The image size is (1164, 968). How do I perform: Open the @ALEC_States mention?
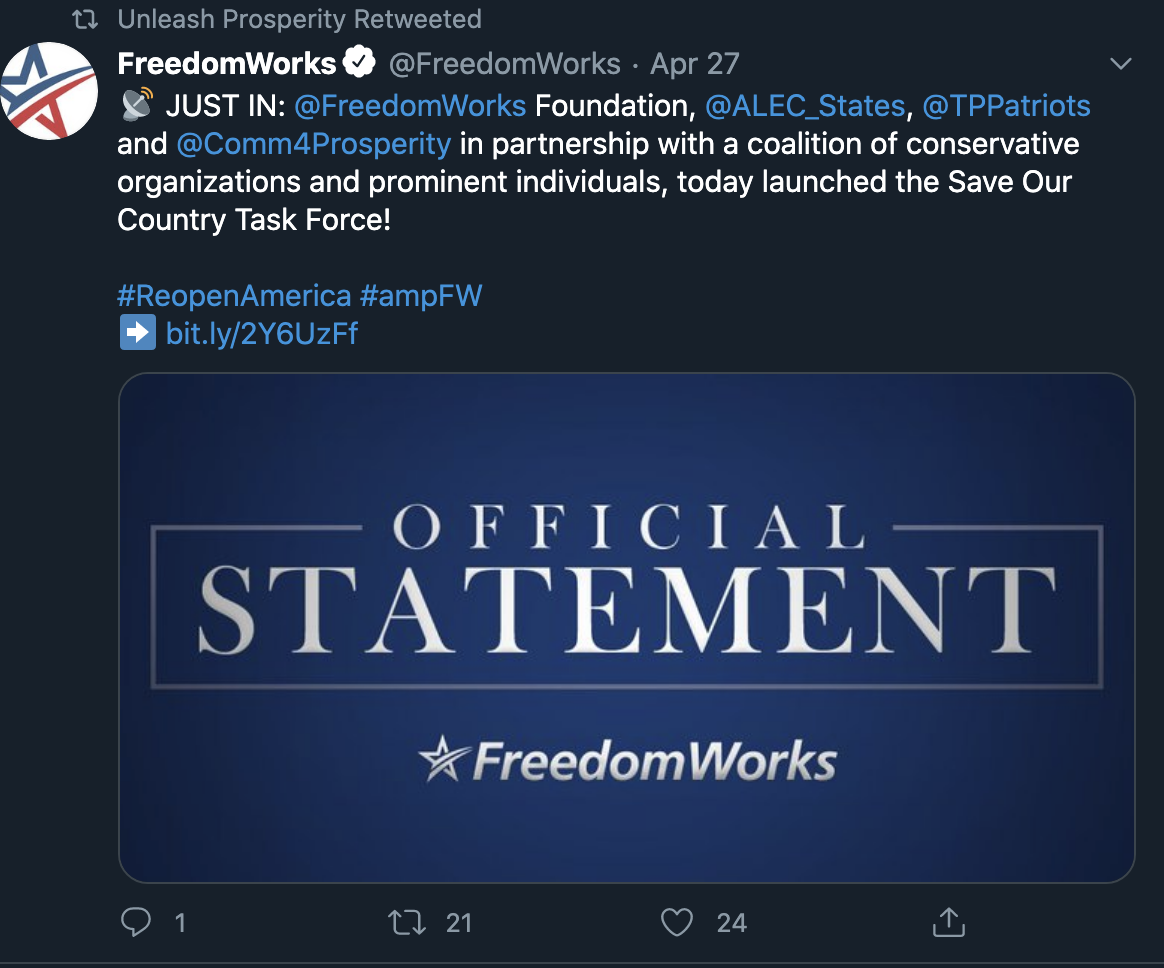pos(805,105)
